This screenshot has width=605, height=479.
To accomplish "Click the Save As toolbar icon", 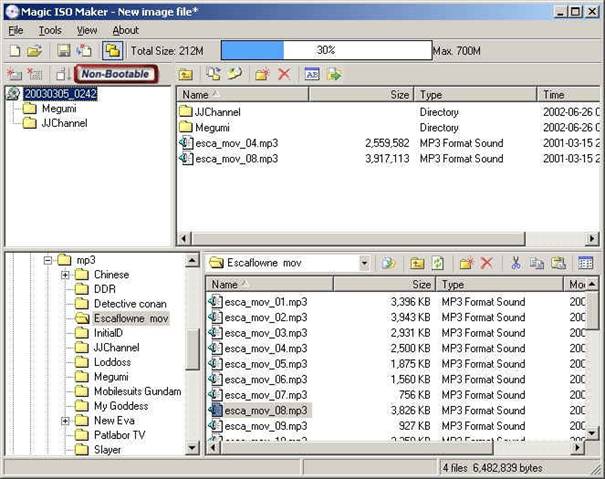I will point(84,51).
